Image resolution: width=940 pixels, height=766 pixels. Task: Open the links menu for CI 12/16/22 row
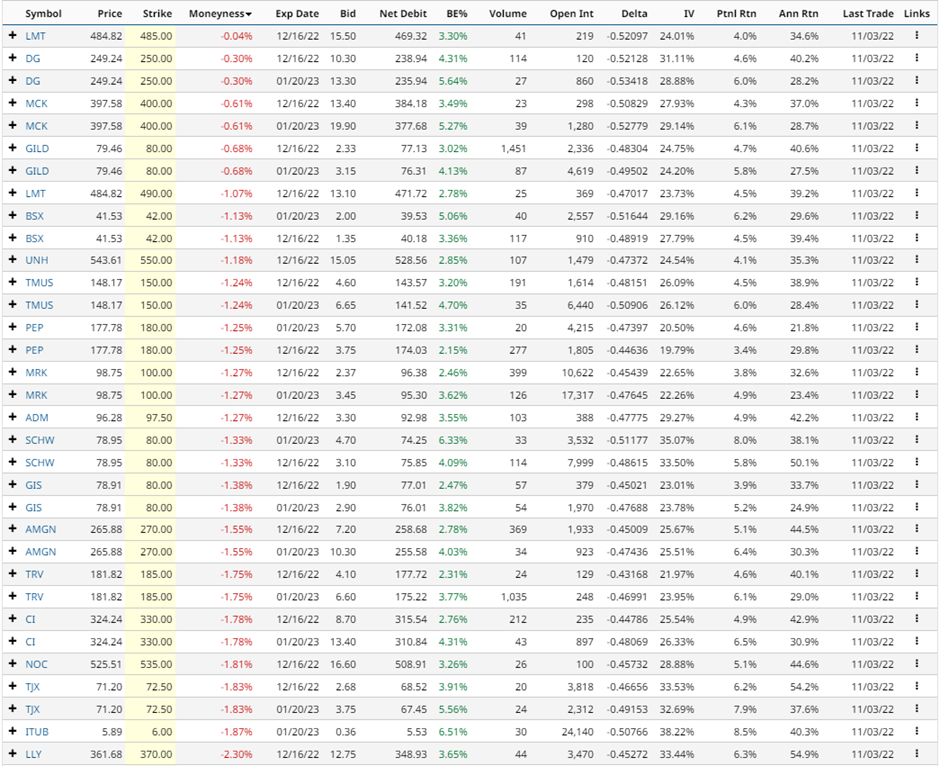[x=917, y=619]
